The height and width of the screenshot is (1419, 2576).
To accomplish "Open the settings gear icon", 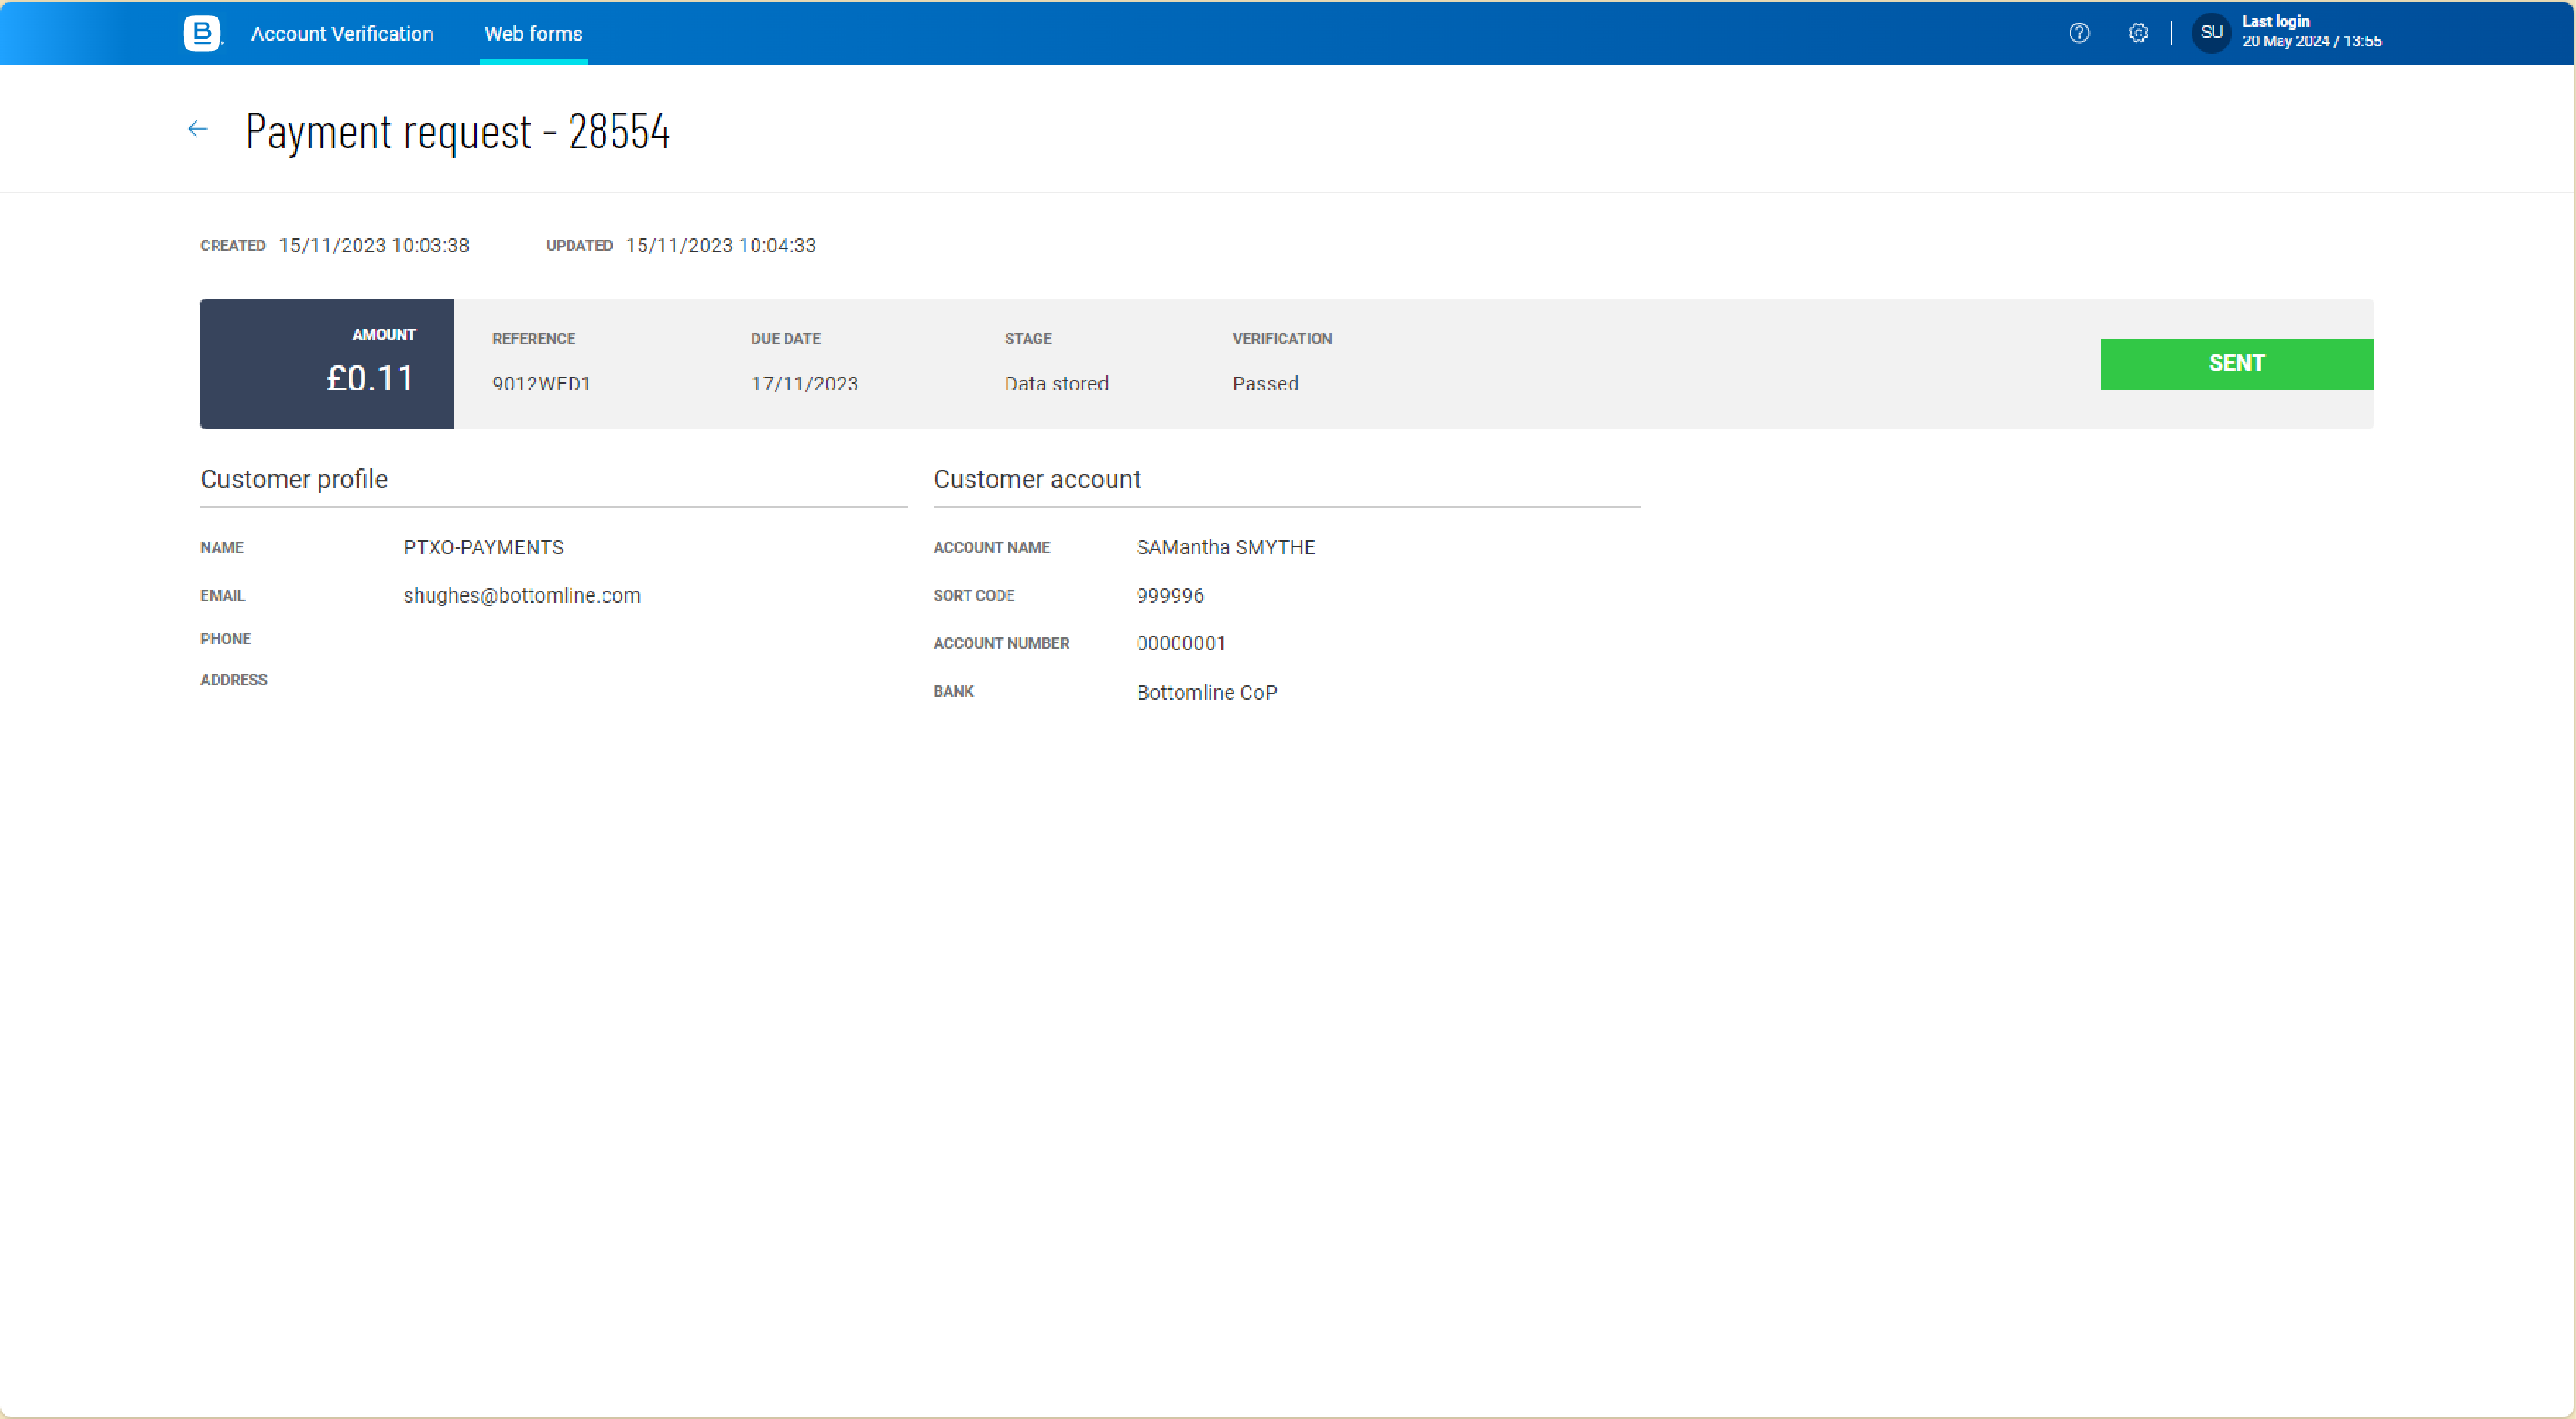I will [x=2138, y=33].
